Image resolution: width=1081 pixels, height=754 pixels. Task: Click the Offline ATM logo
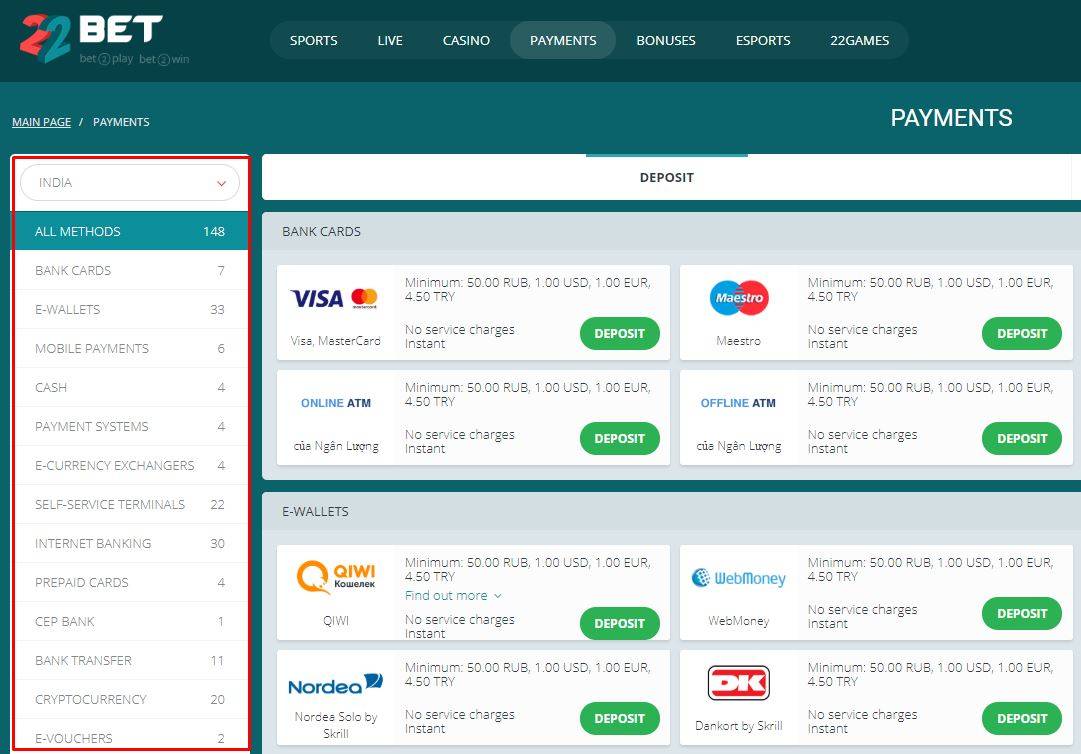click(738, 403)
